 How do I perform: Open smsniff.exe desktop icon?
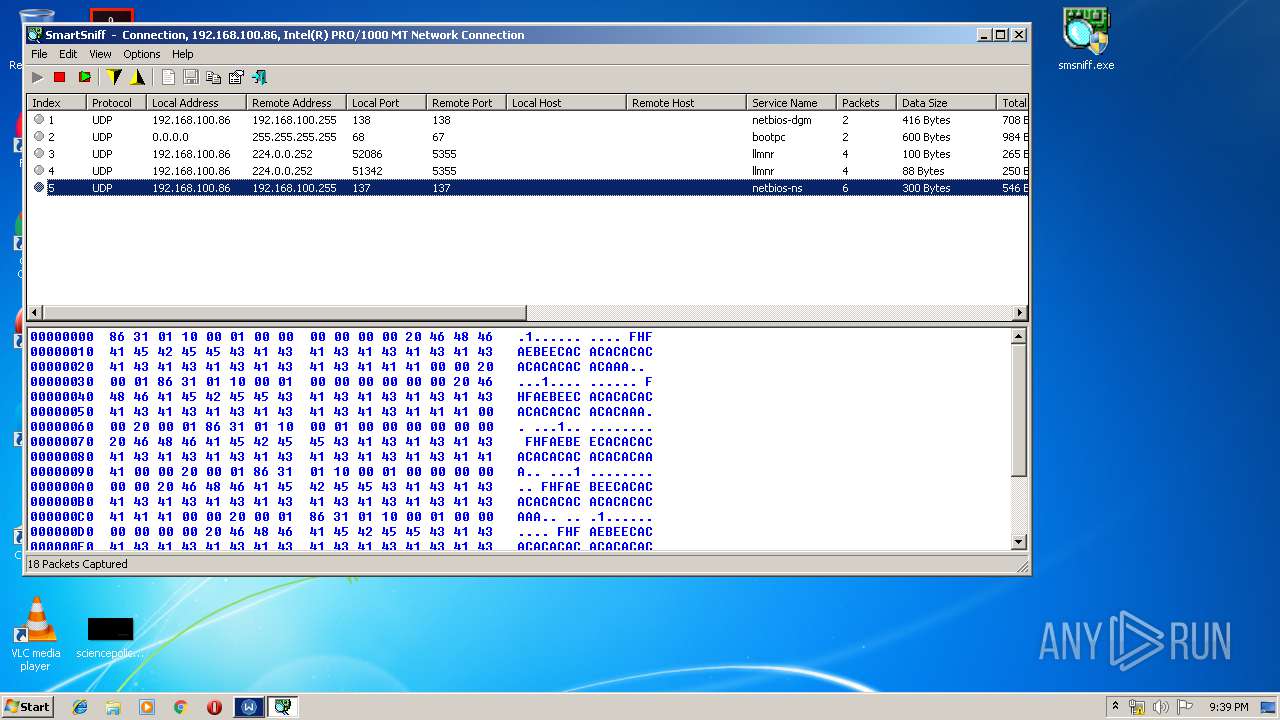click(x=1086, y=40)
